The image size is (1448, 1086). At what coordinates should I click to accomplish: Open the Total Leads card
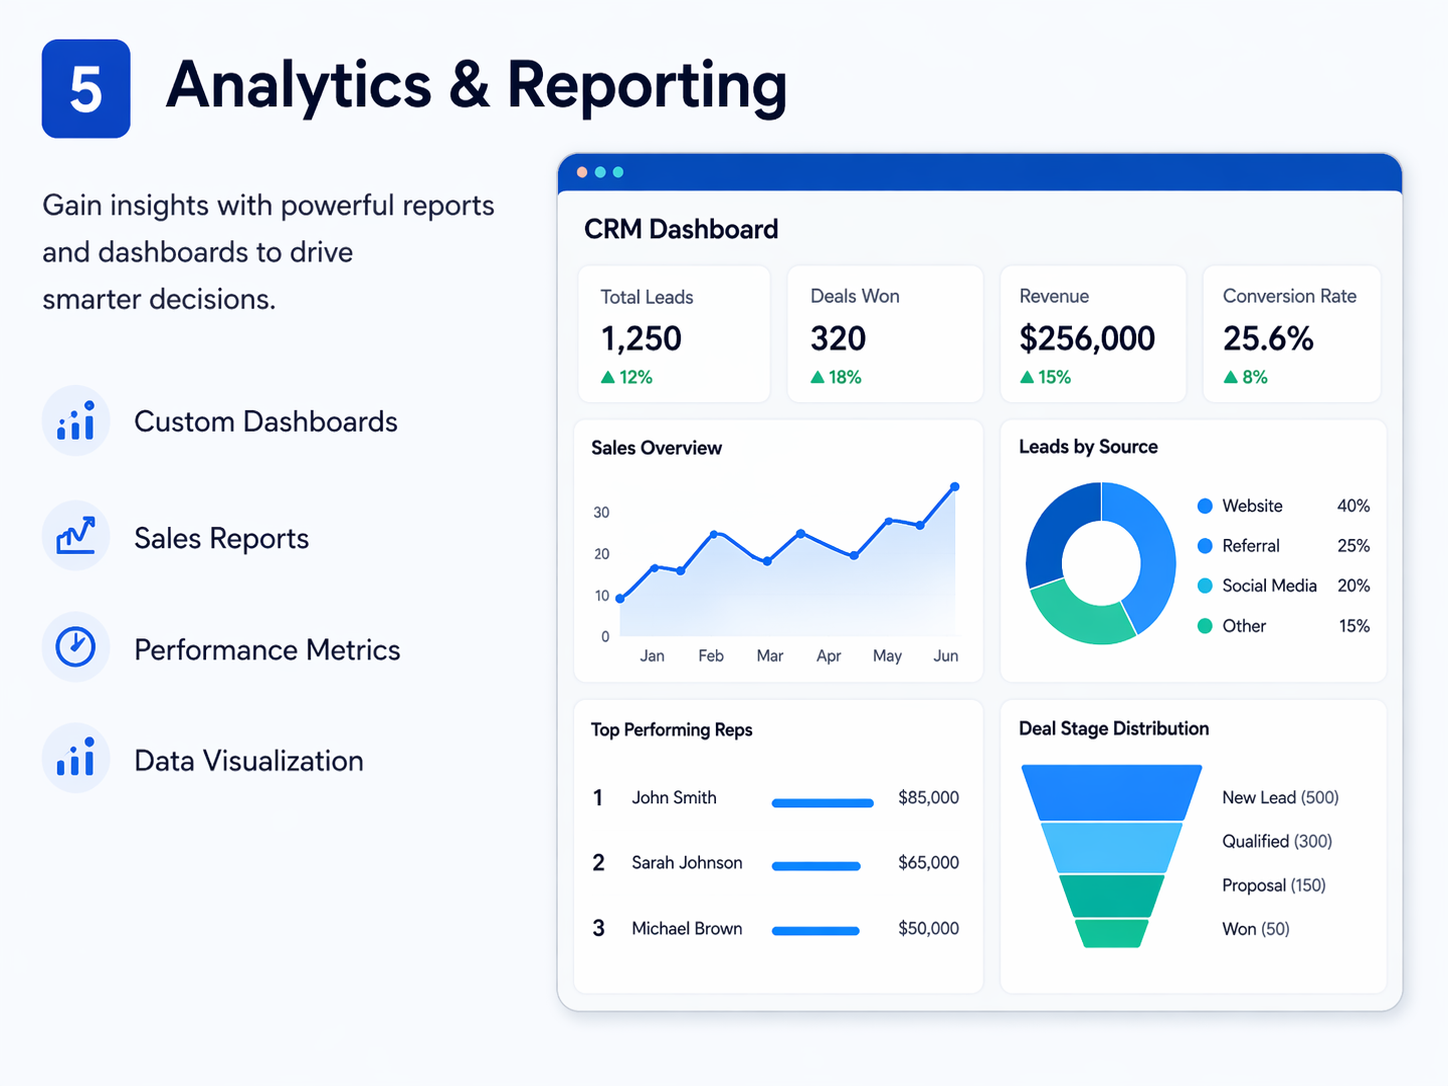pyautogui.click(x=674, y=334)
